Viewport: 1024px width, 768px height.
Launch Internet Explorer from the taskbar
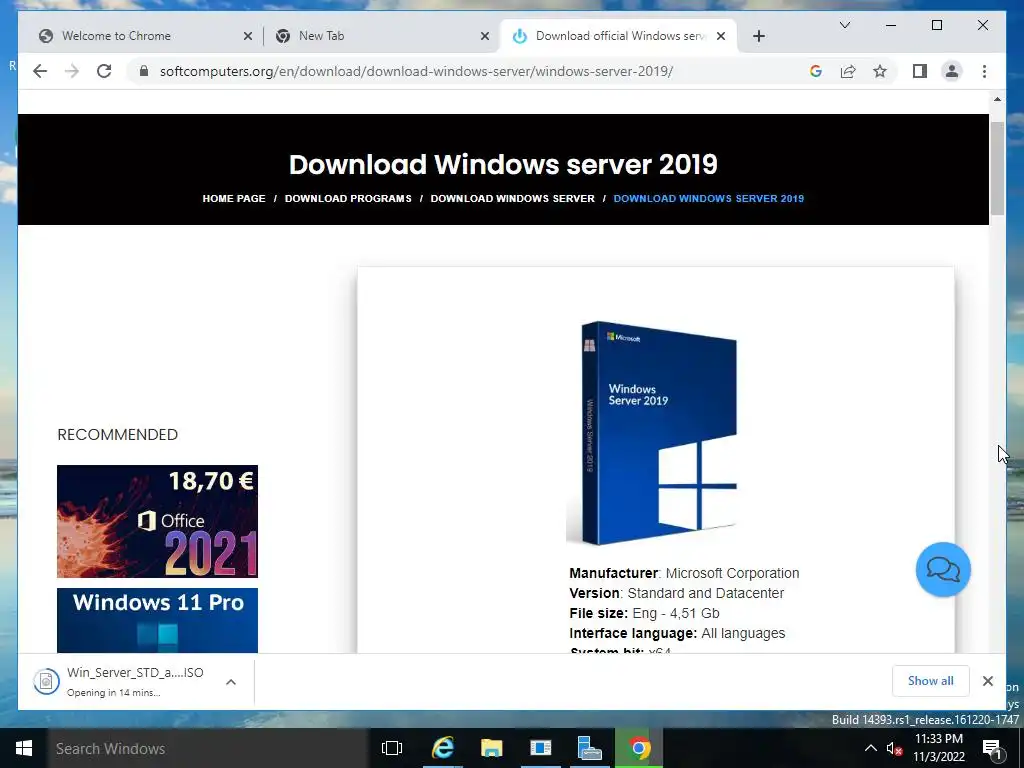click(x=443, y=748)
